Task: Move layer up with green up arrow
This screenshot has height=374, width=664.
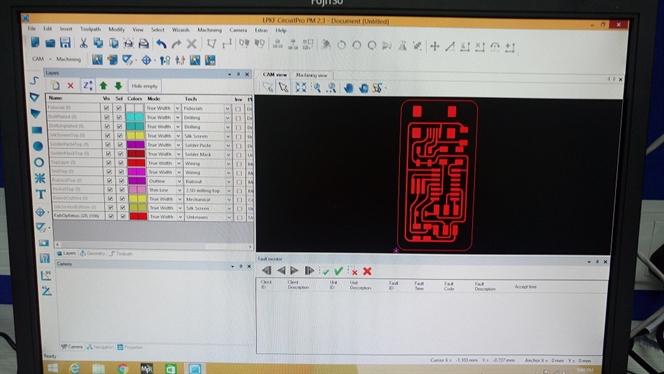Action: (103, 86)
